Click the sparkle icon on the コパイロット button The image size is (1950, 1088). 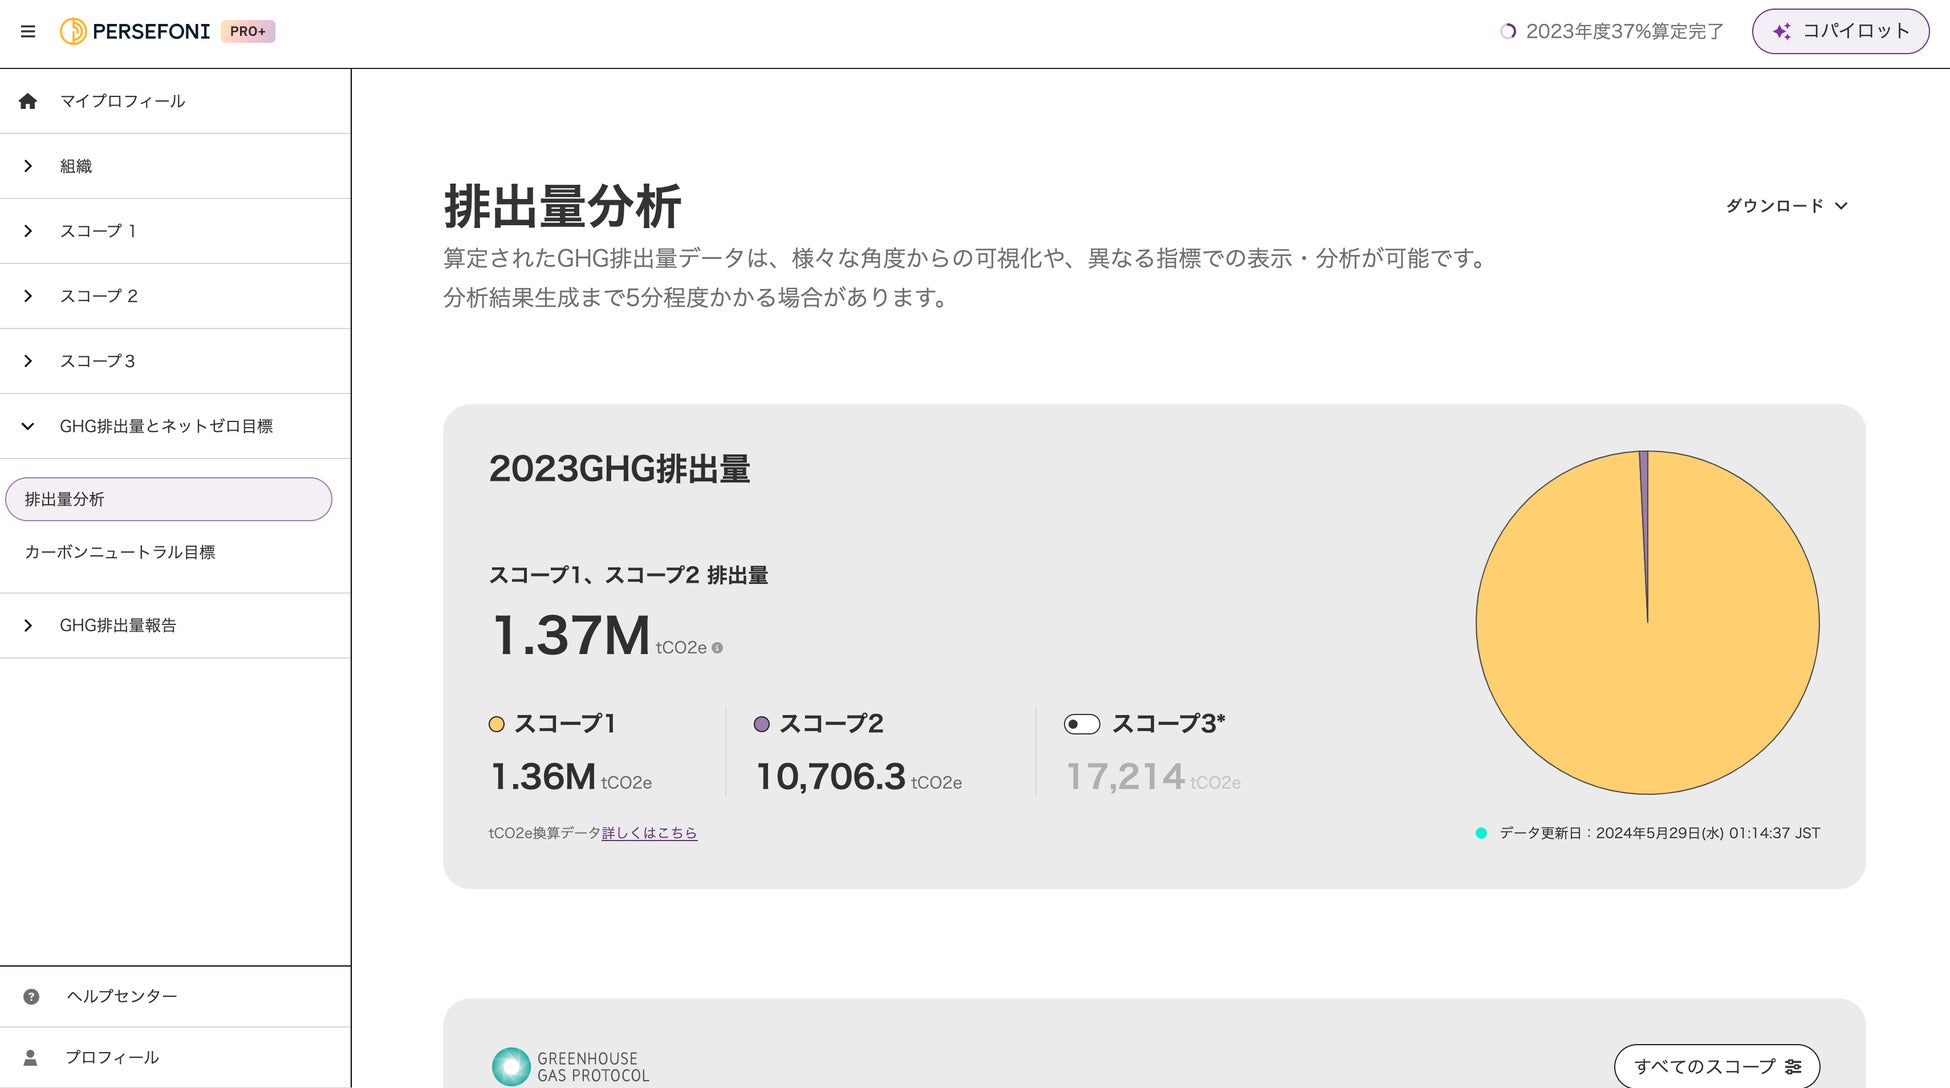point(1782,32)
